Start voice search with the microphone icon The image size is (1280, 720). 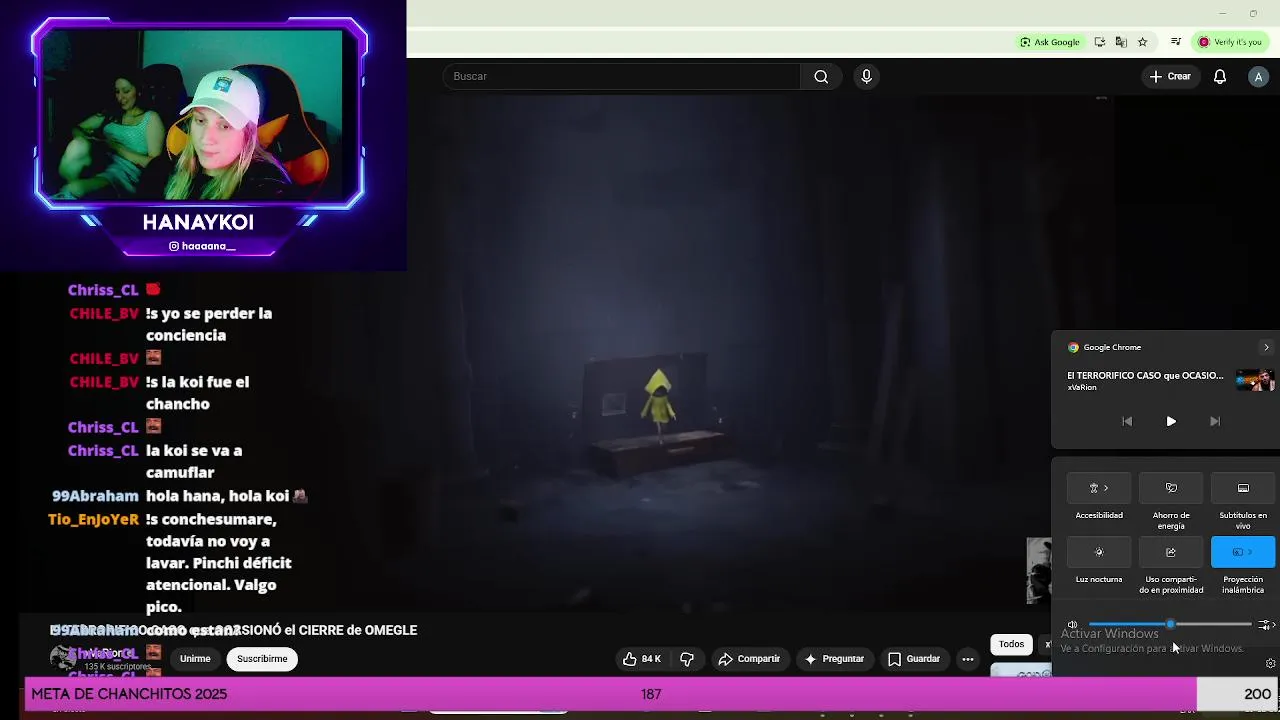coord(866,77)
